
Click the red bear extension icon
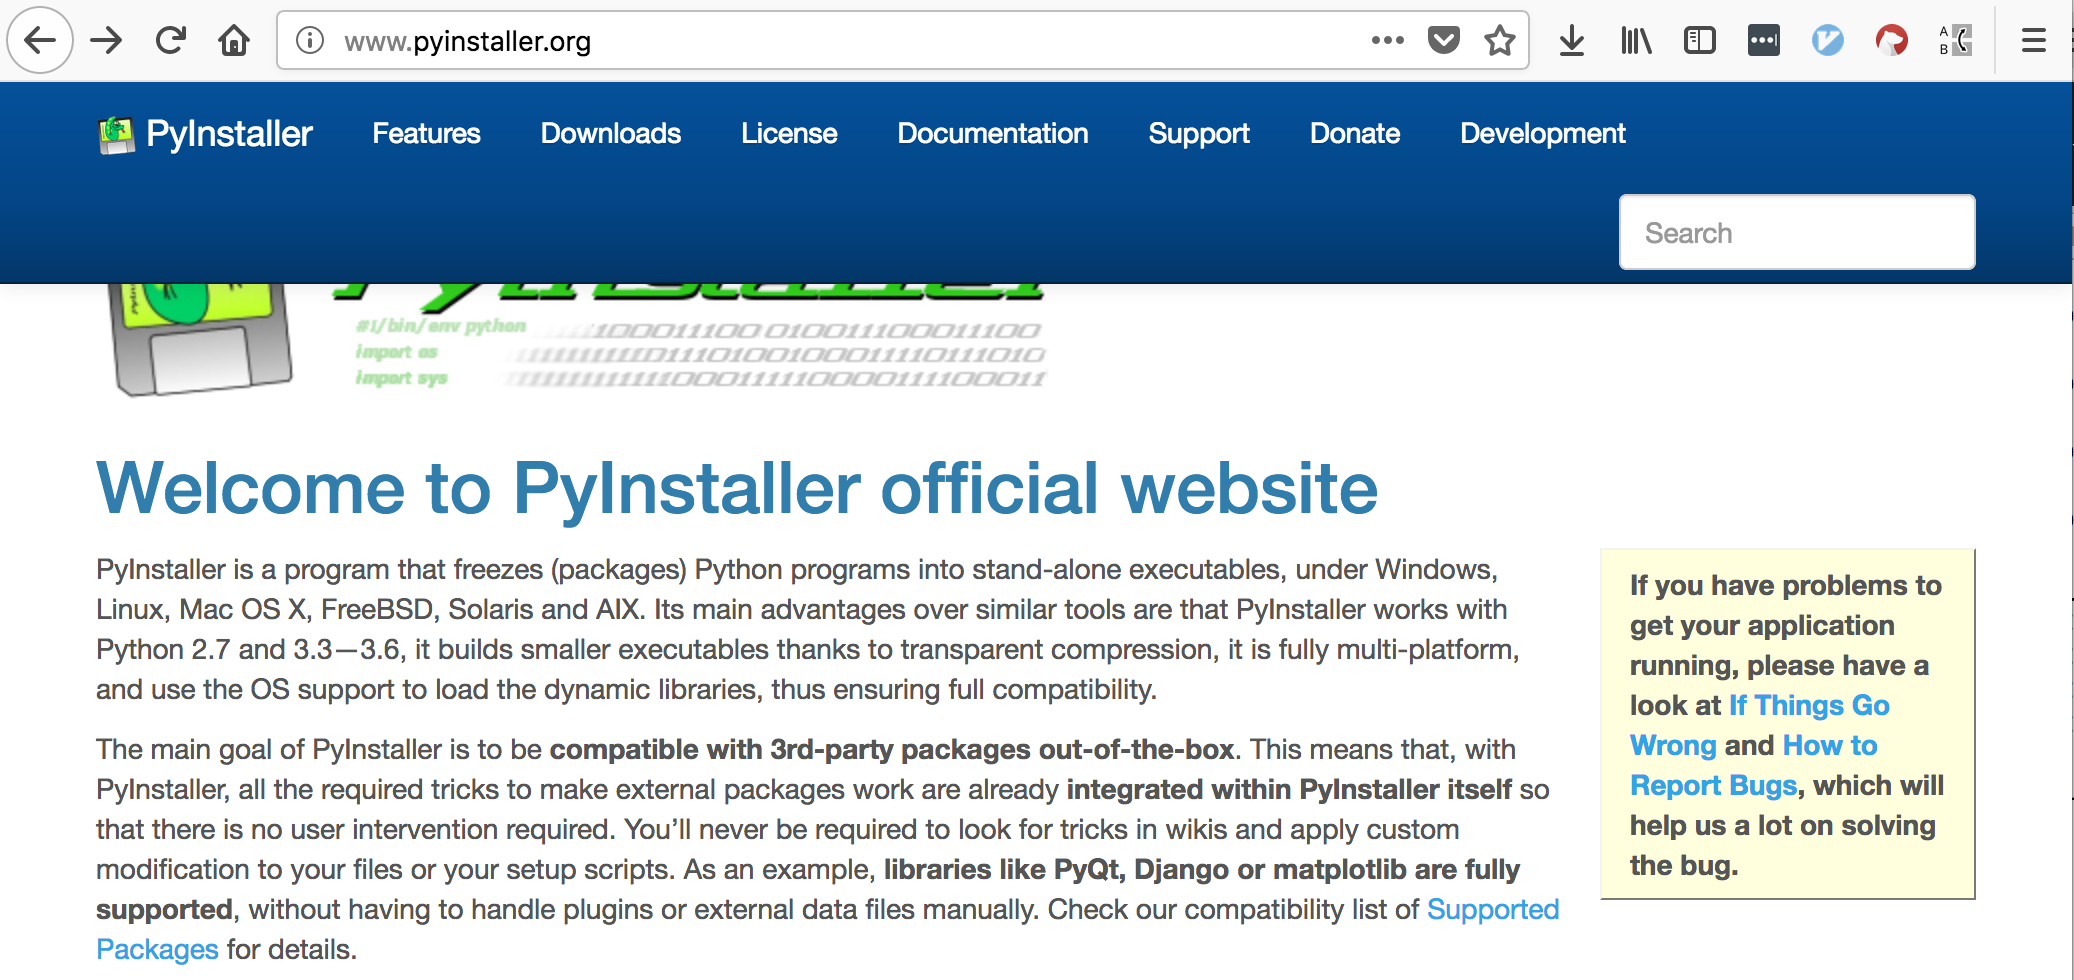coord(1892,40)
